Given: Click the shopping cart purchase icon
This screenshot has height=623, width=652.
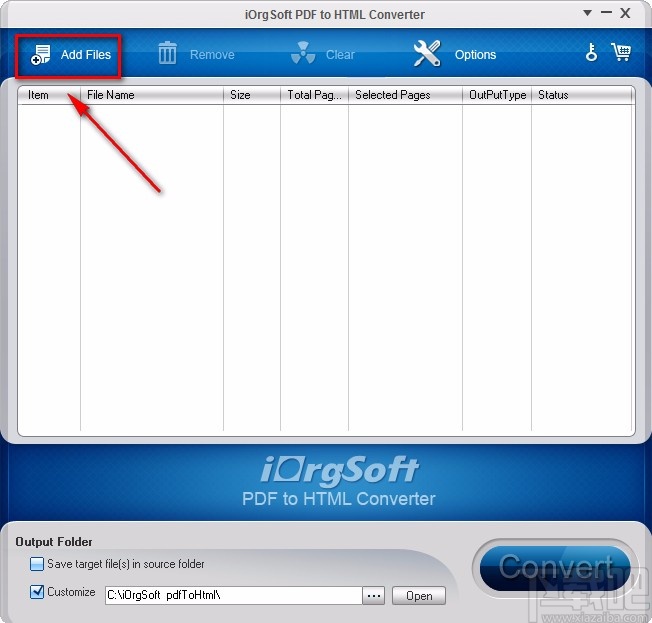Looking at the screenshot, I should point(621,52).
